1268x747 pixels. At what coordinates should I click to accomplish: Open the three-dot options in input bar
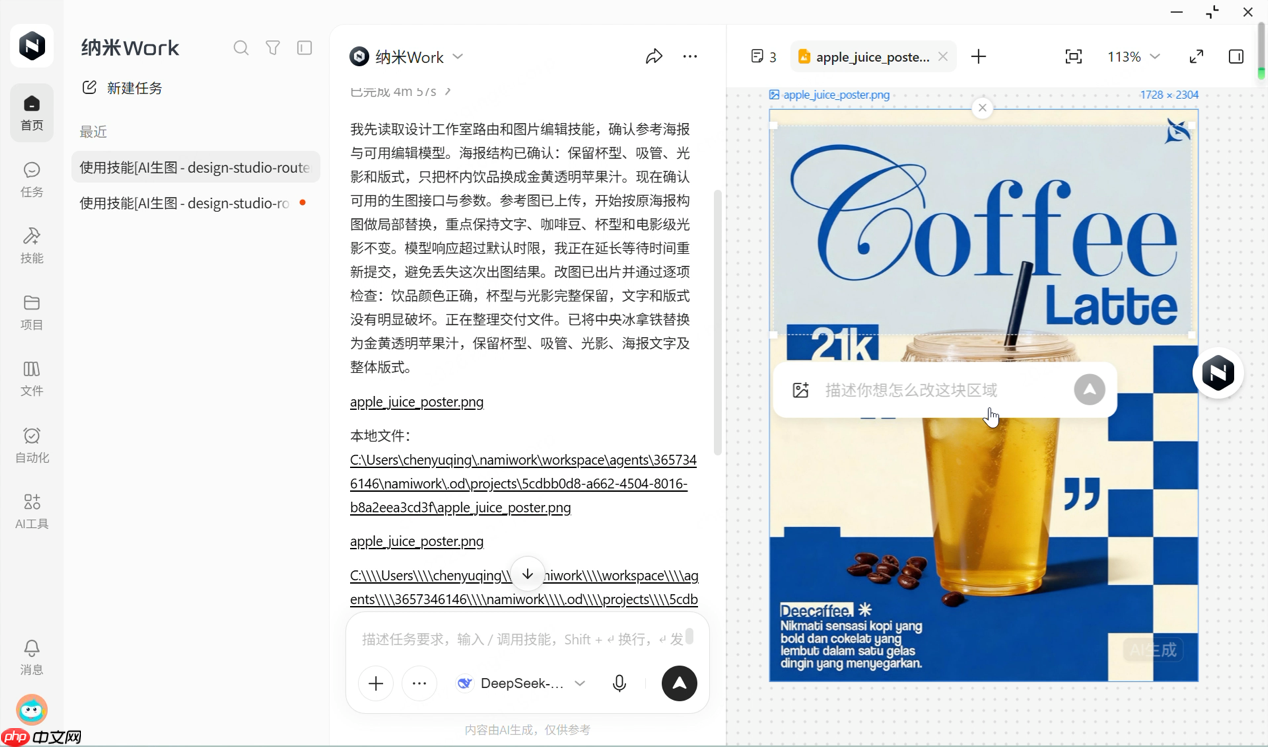pyautogui.click(x=419, y=684)
